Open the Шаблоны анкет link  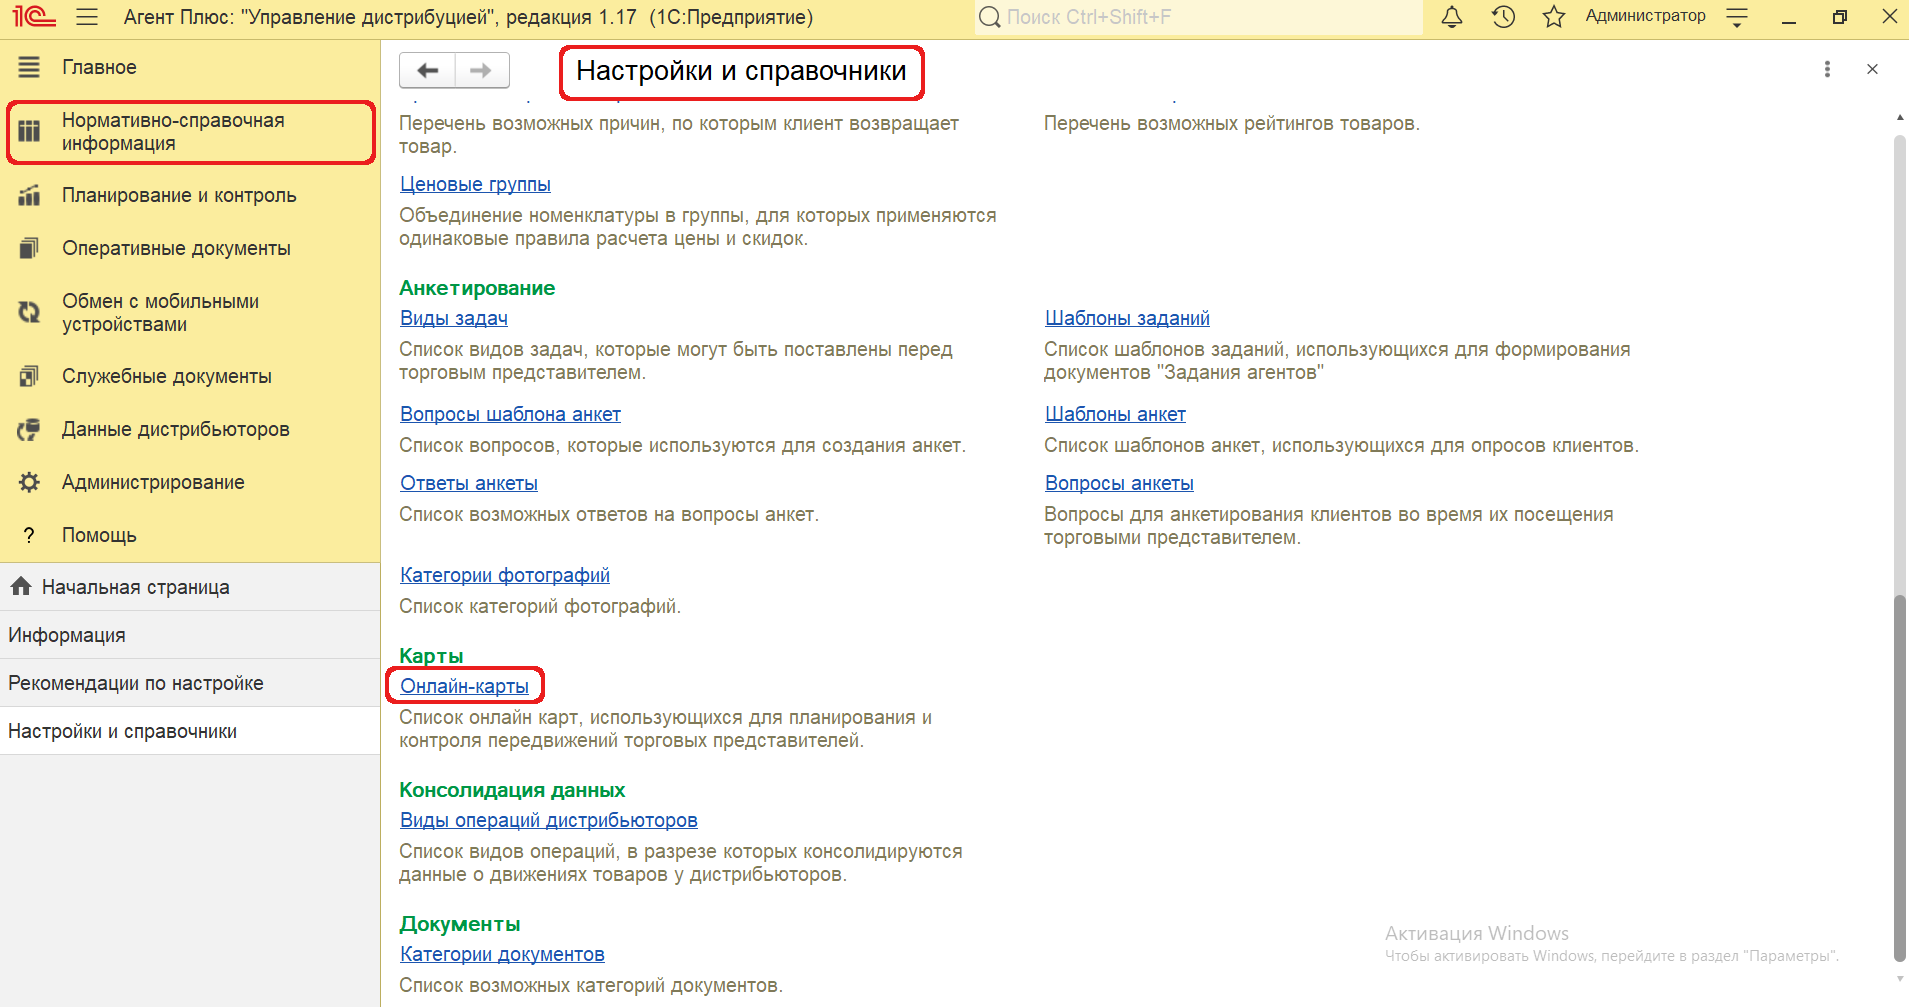click(x=1115, y=414)
